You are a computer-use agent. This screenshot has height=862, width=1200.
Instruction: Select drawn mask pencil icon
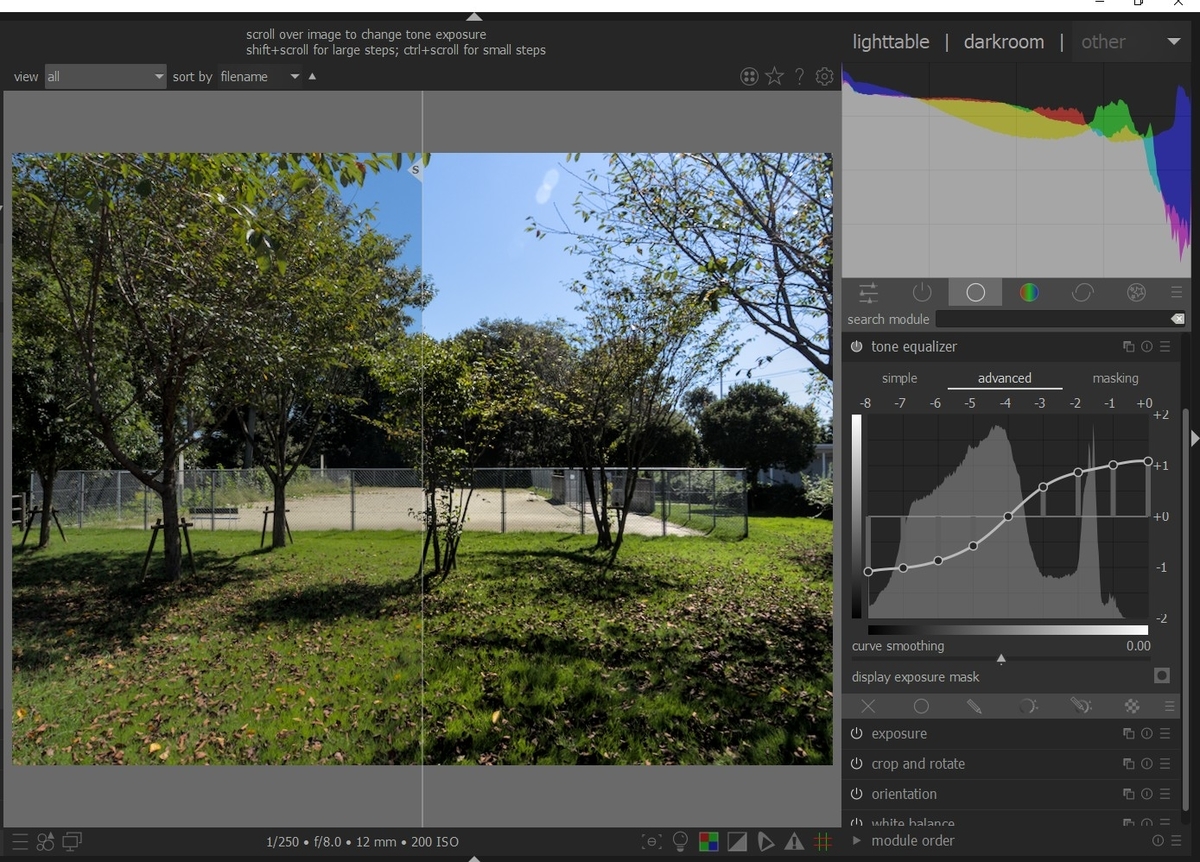click(974, 706)
